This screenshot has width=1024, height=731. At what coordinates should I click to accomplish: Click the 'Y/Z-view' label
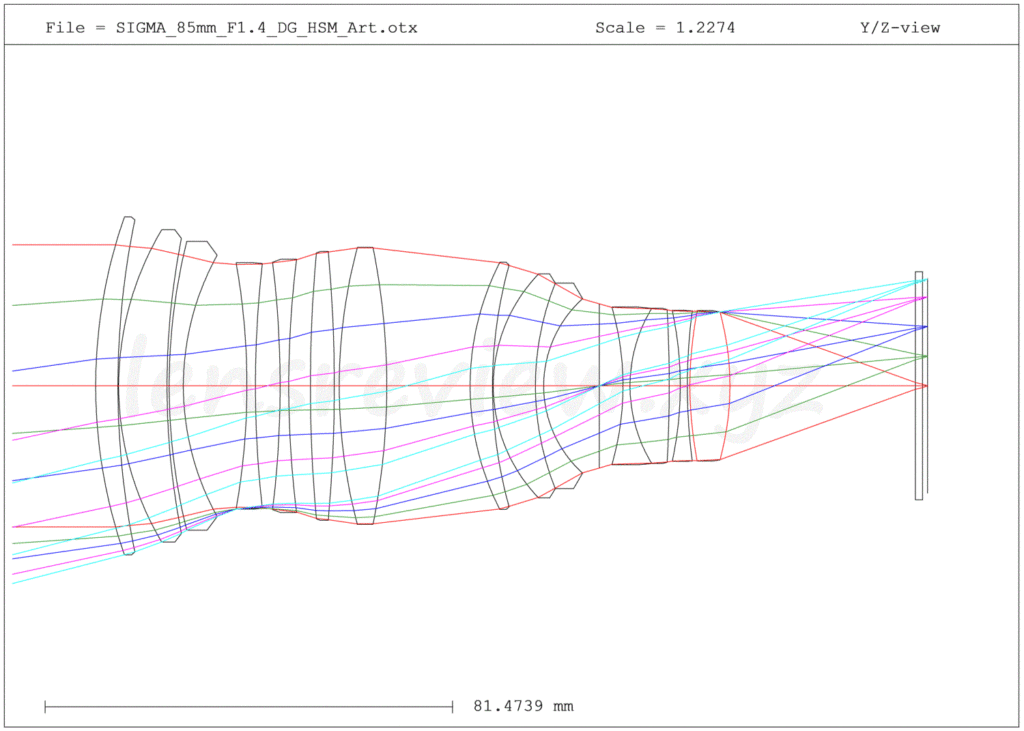coord(900,28)
